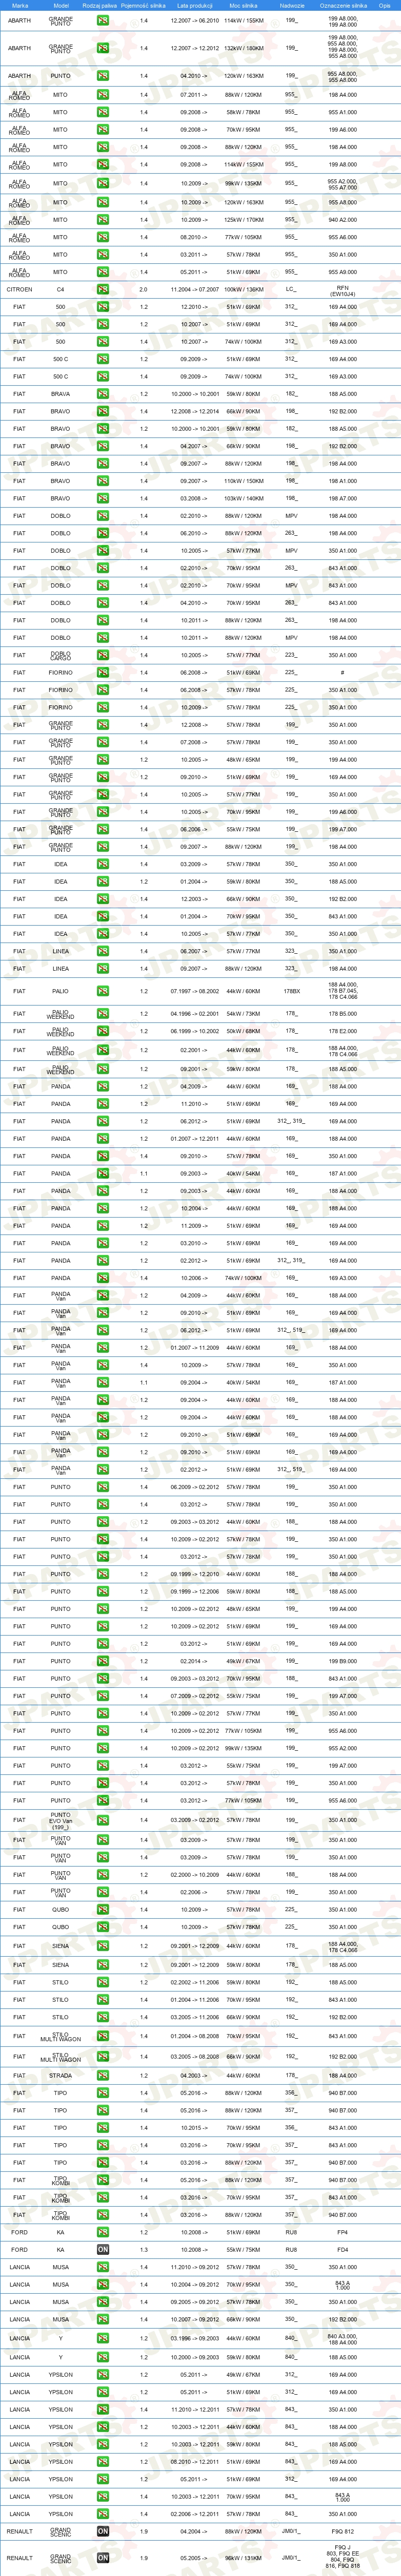Click the '955 A9.000' engine code cell
This screenshot has height=2576, width=401.
[343, 272]
